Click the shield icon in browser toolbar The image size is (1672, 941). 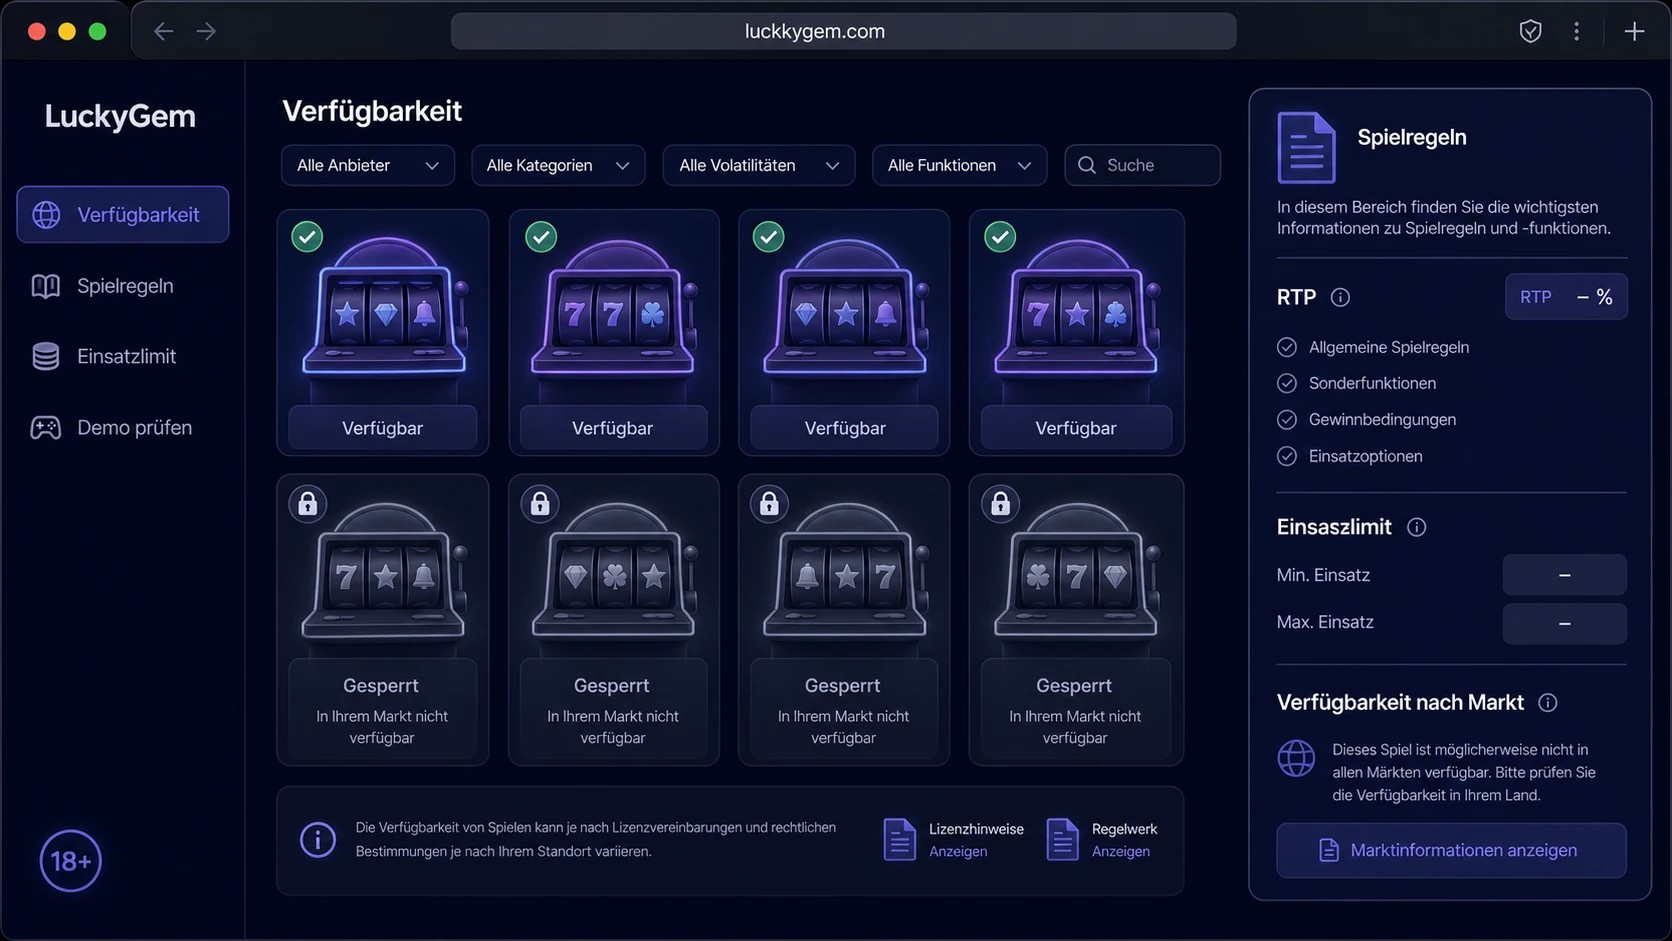click(x=1530, y=31)
